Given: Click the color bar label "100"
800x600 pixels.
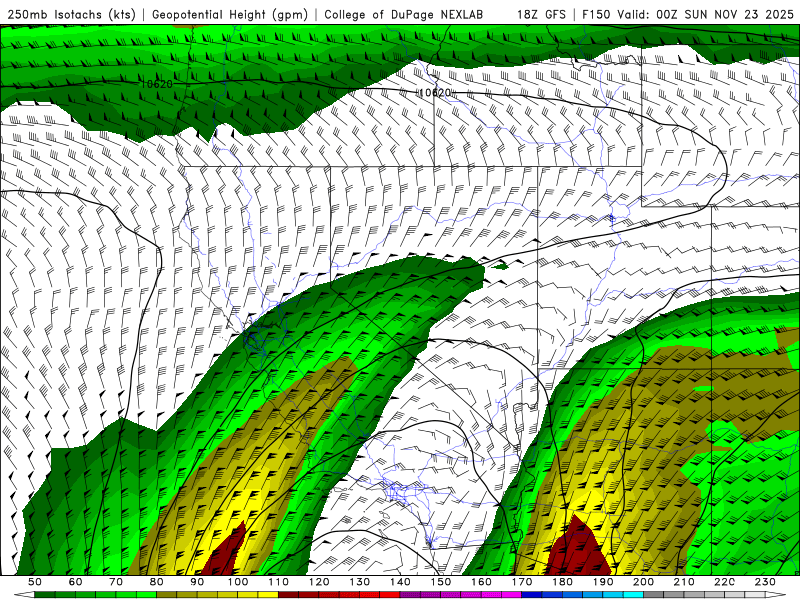Looking at the screenshot, I should 238,582.
